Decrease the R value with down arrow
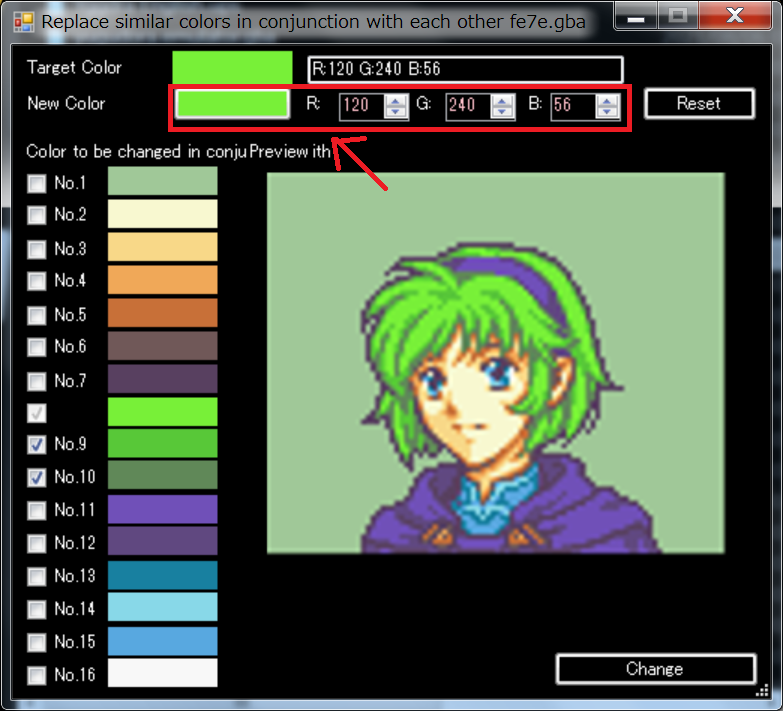783x711 pixels. point(395,111)
